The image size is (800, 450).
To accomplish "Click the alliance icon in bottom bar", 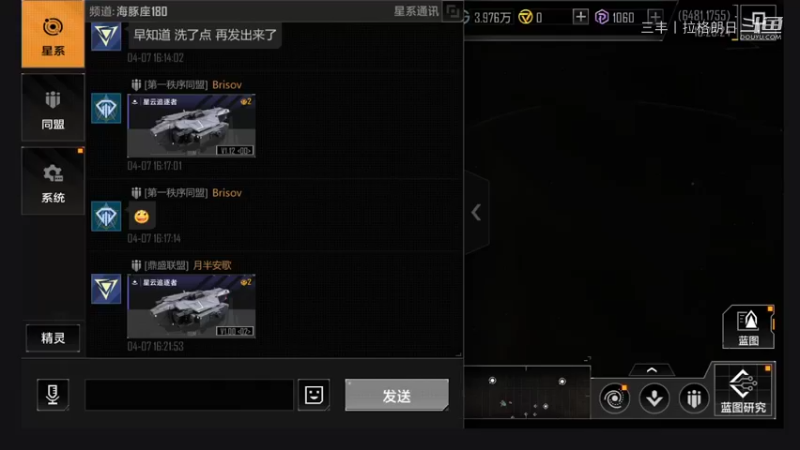I will tap(694, 398).
